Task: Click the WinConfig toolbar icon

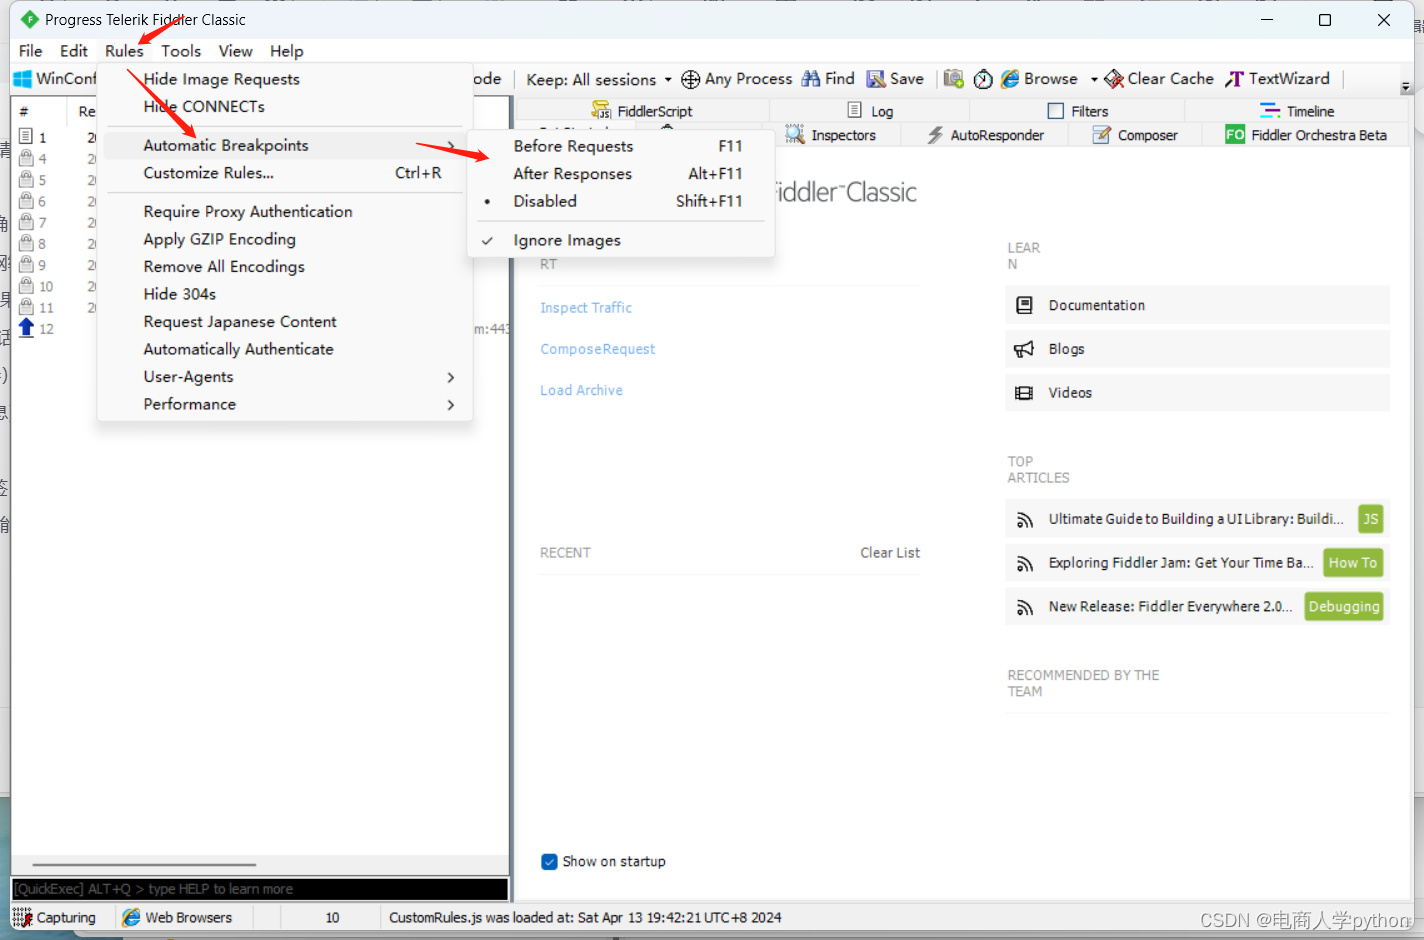Action: click(22, 79)
